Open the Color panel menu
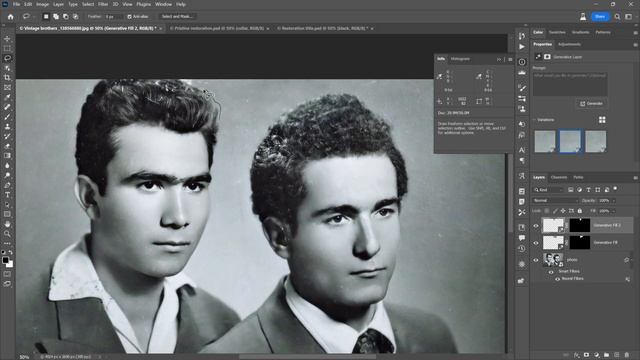 (636, 33)
